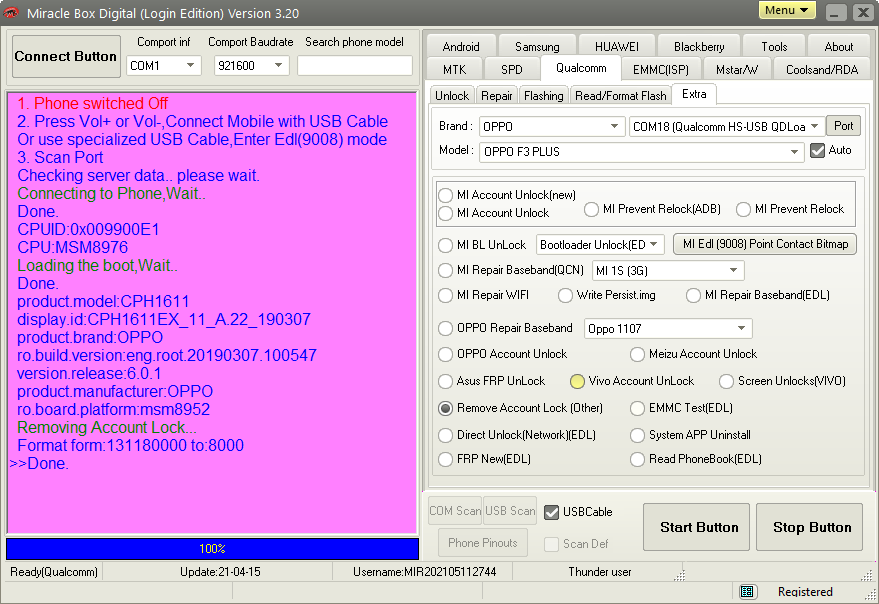
Task: Click the Miracle Box title bar logo
Action: point(12,13)
